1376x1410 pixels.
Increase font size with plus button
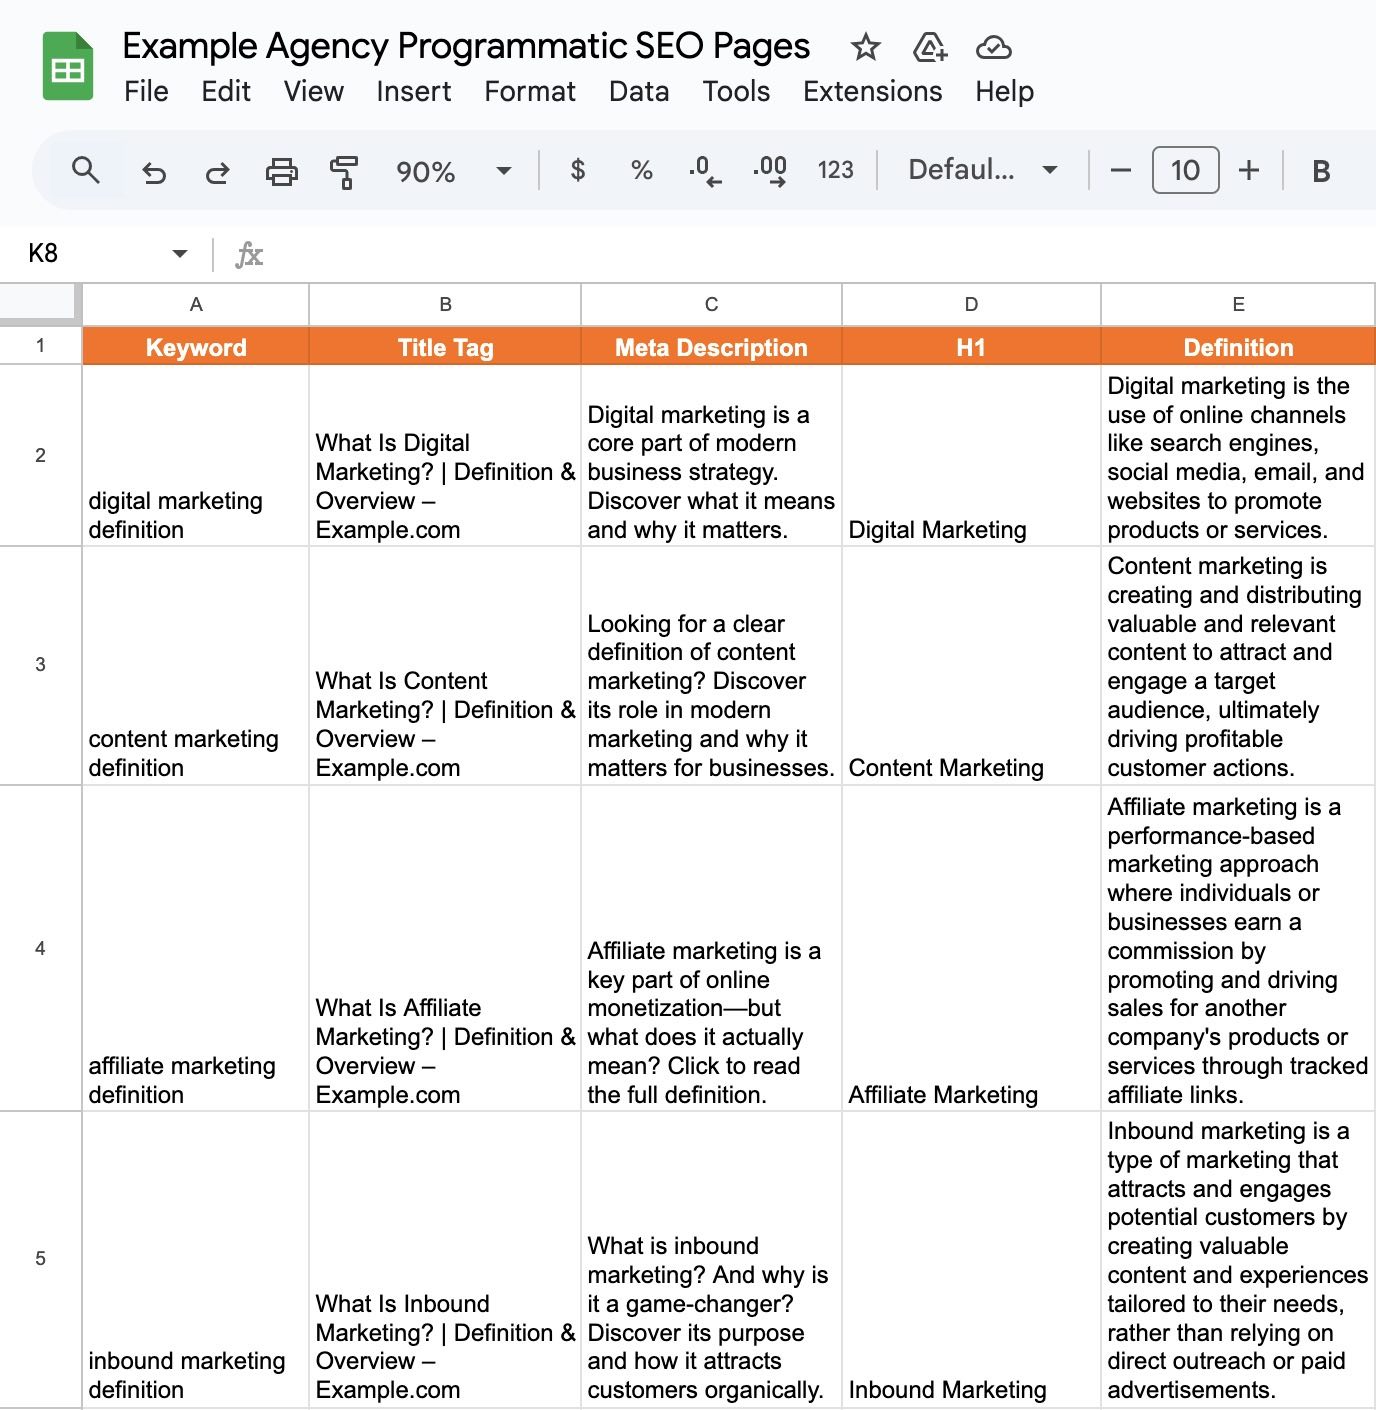click(x=1250, y=170)
